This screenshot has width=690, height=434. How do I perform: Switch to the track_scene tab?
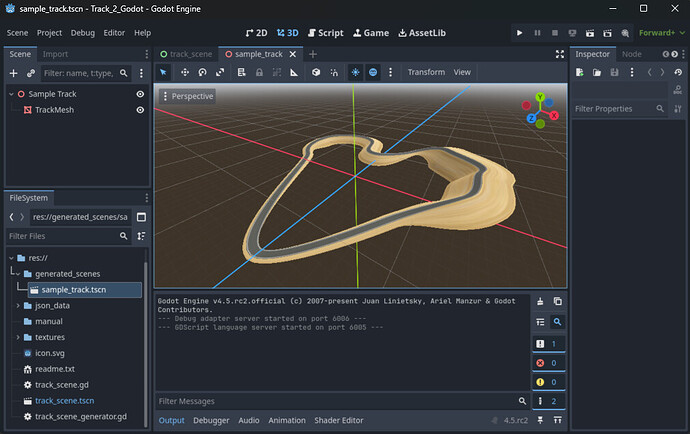(x=190, y=54)
